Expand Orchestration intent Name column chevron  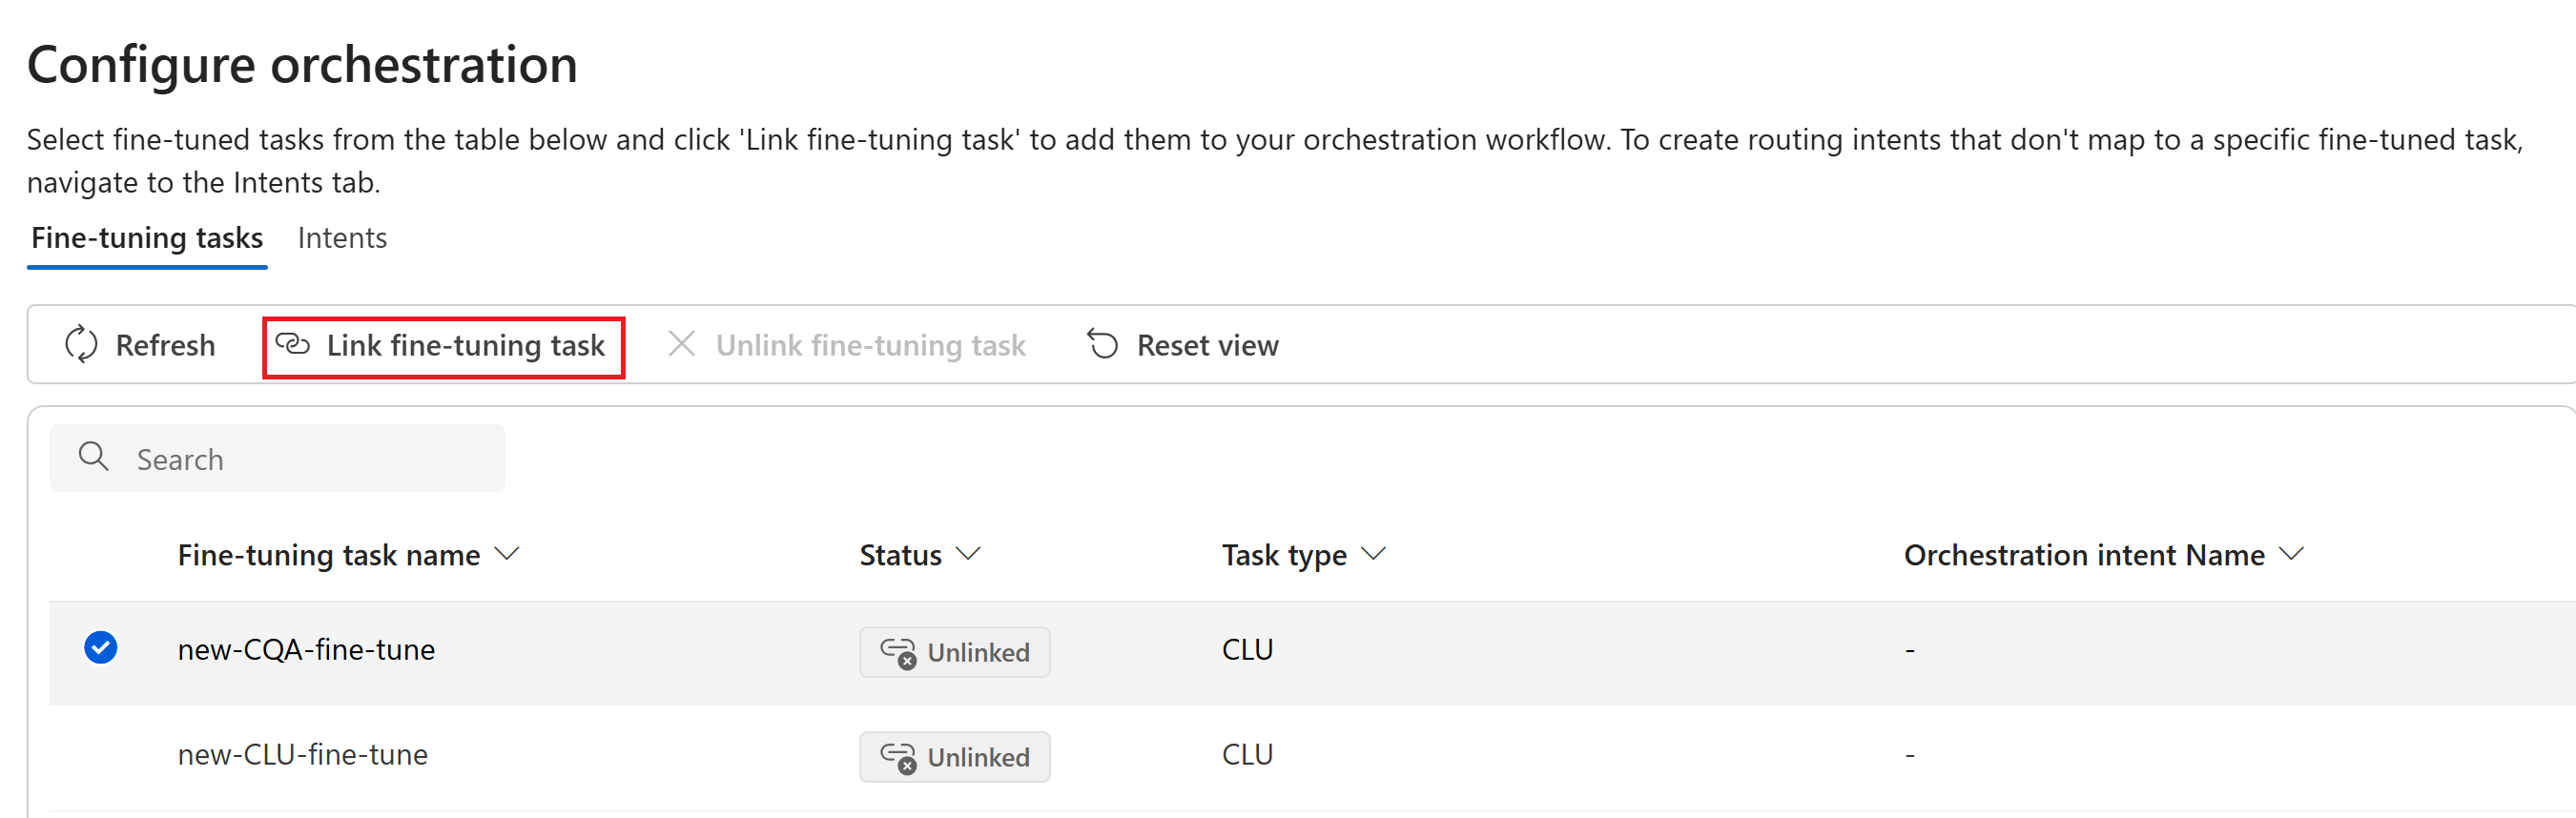pyautogui.click(x=2292, y=554)
